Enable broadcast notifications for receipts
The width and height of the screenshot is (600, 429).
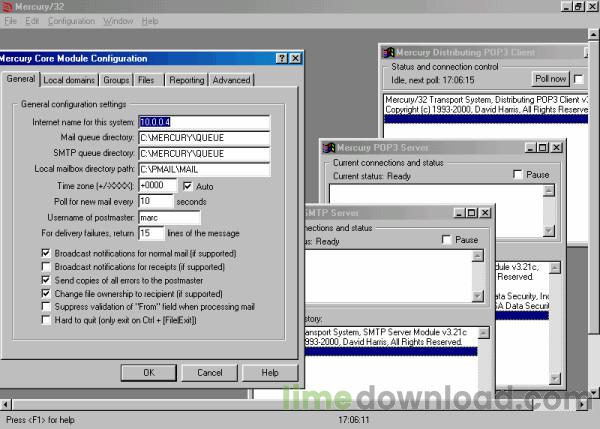point(46,268)
